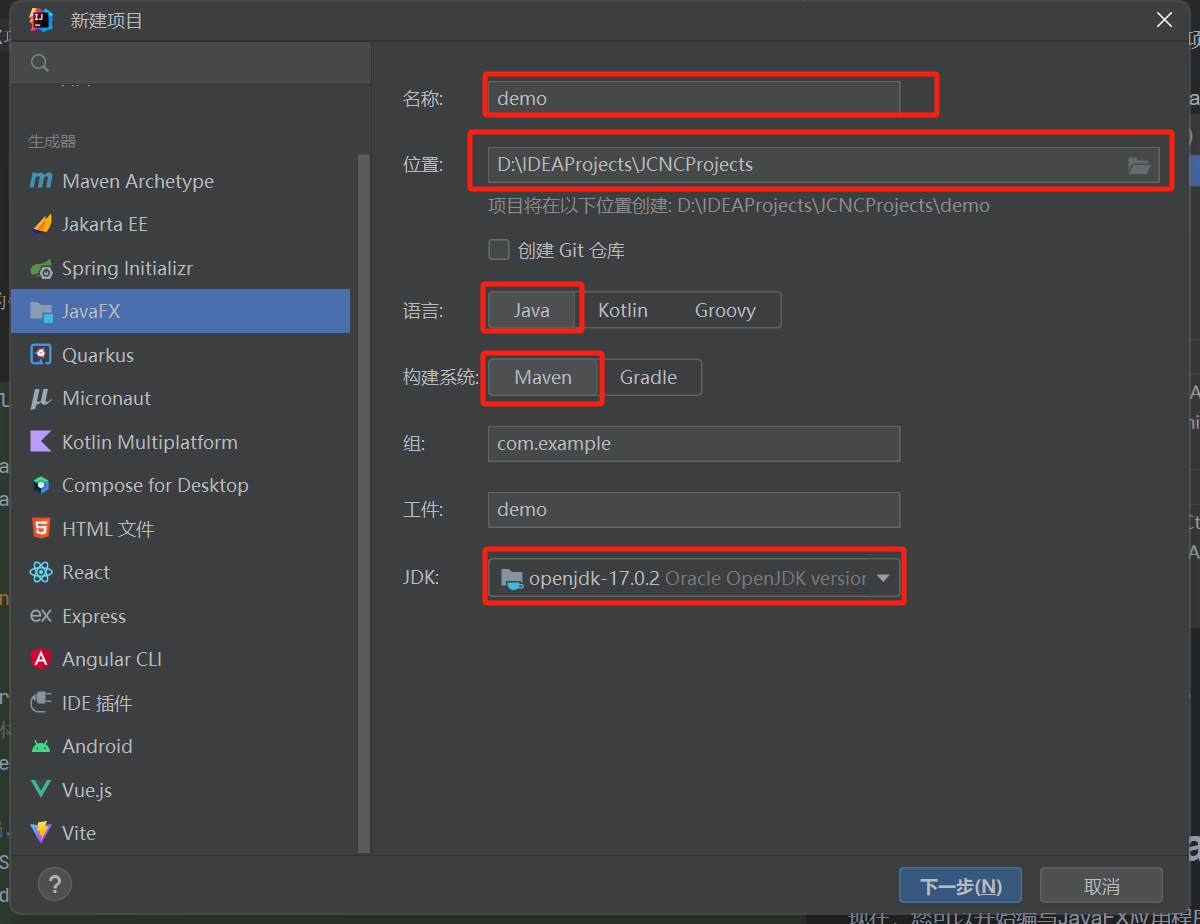Screen dimensions: 1200x924
Task: Open the JDK version dropdown
Action: tap(882, 578)
